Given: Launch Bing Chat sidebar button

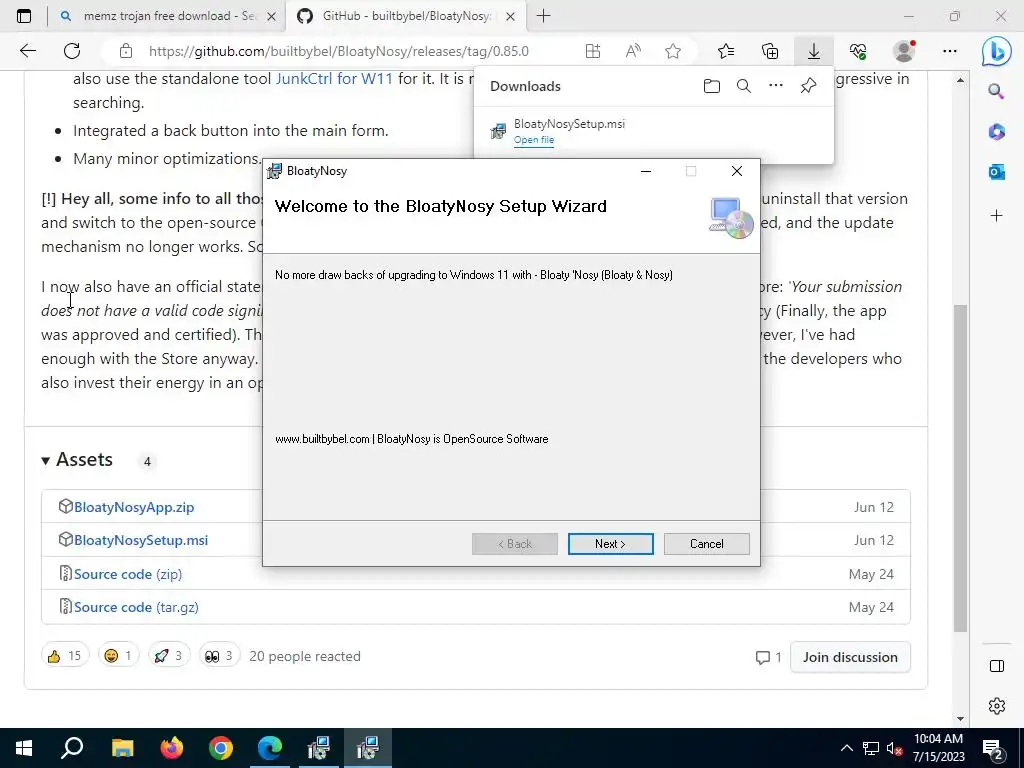Looking at the screenshot, I should coord(997,52).
